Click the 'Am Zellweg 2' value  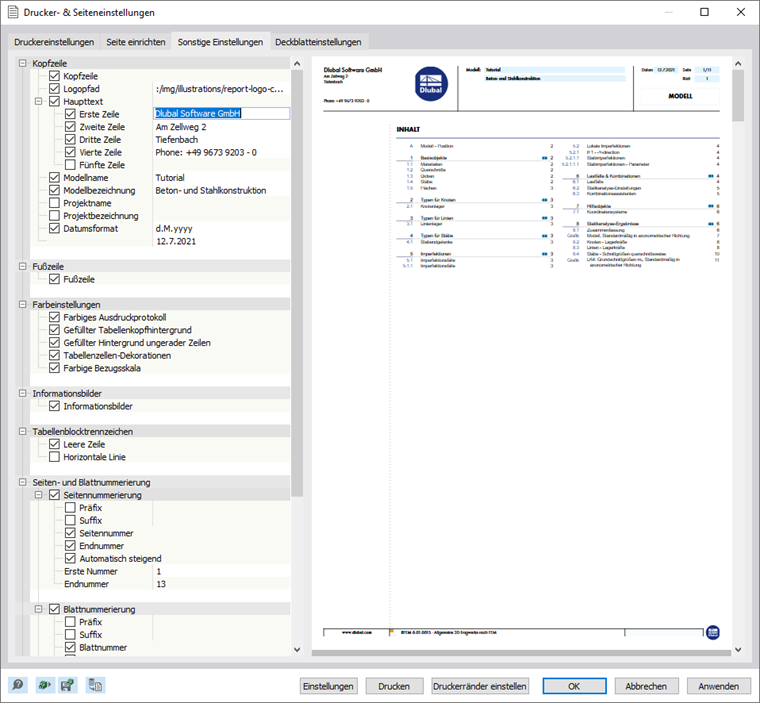[222, 127]
